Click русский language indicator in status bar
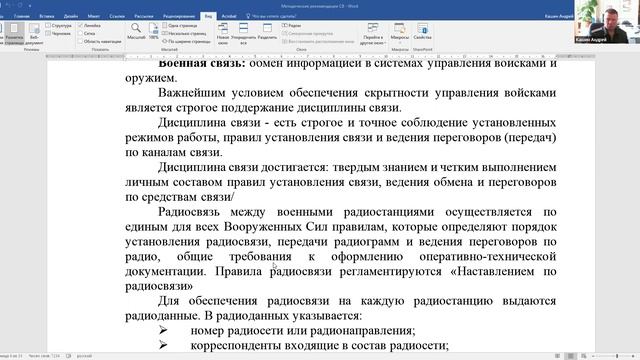640x360 pixels. click(84, 356)
